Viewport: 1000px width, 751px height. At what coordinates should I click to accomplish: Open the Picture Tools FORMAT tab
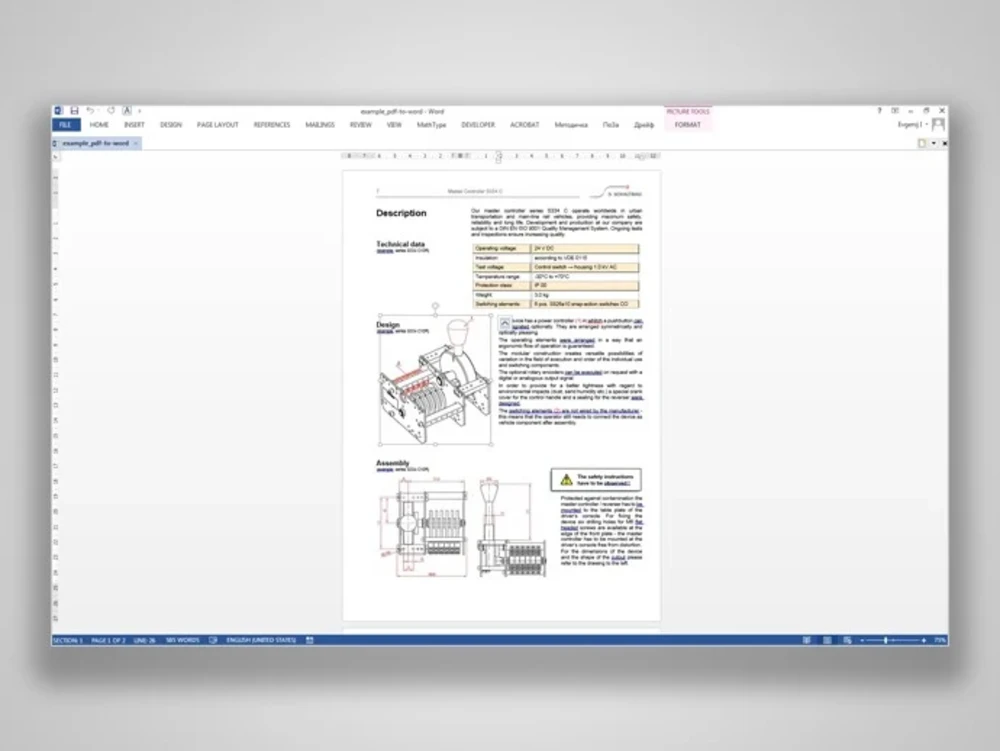point(688,125)
